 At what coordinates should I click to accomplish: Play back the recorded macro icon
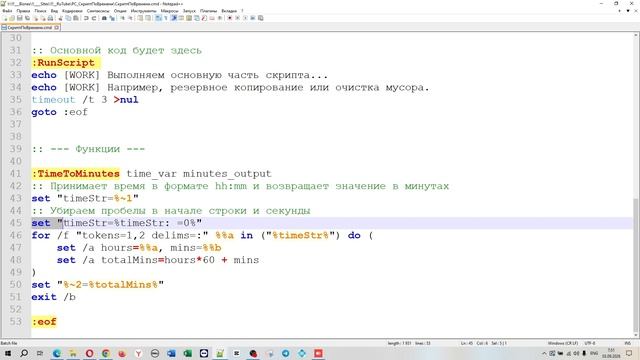coord(245,18)
